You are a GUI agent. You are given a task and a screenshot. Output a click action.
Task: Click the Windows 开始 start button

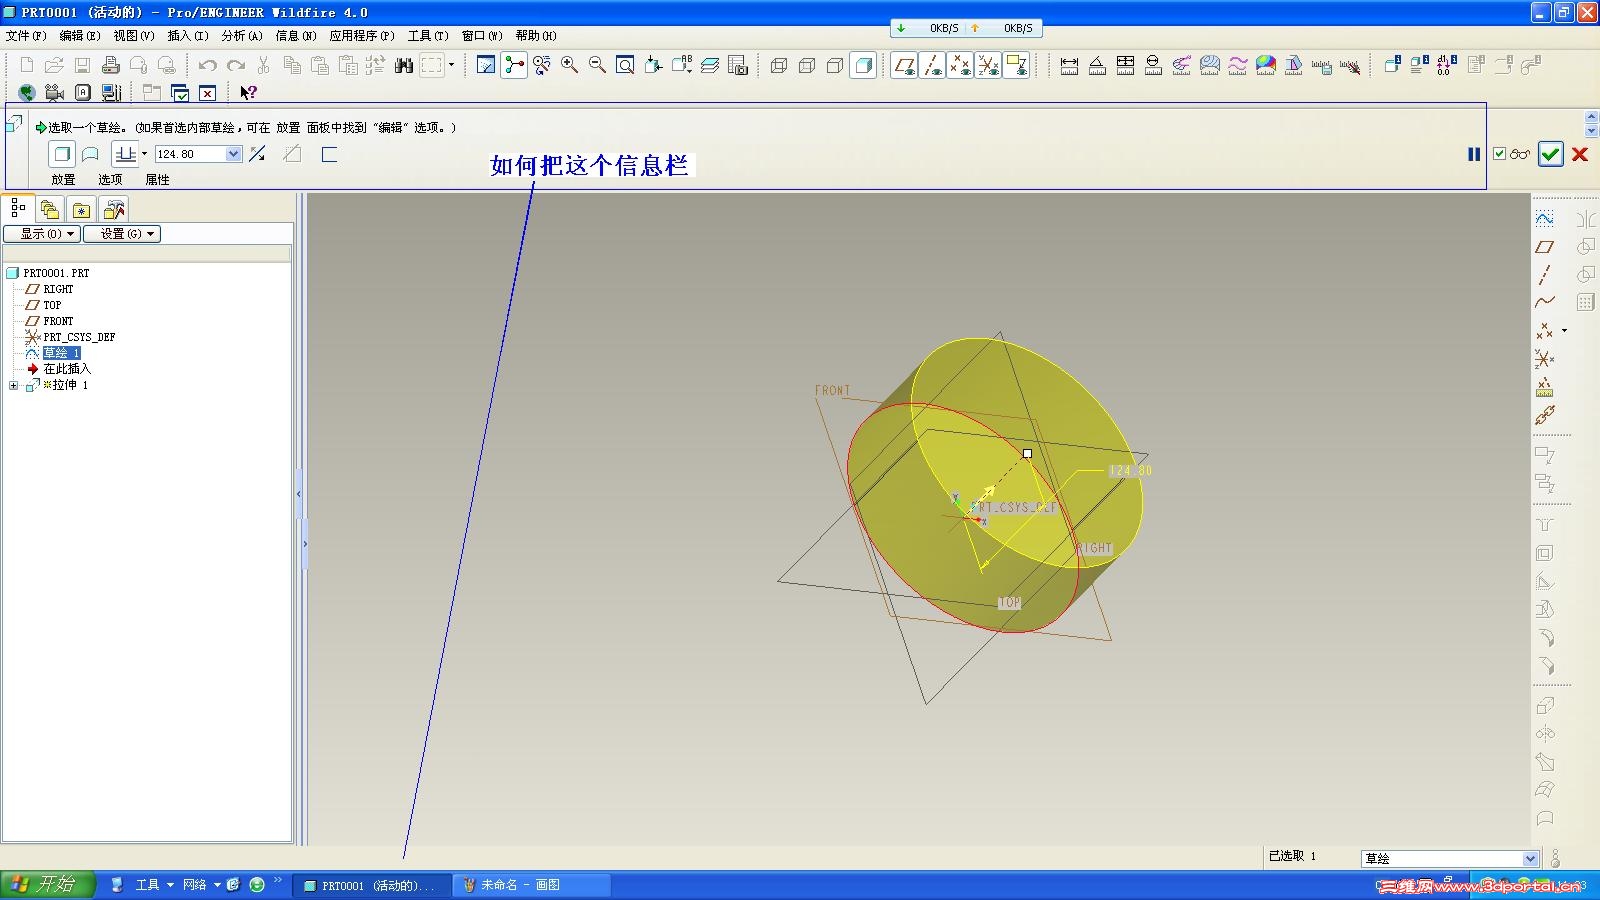point(47,885)
